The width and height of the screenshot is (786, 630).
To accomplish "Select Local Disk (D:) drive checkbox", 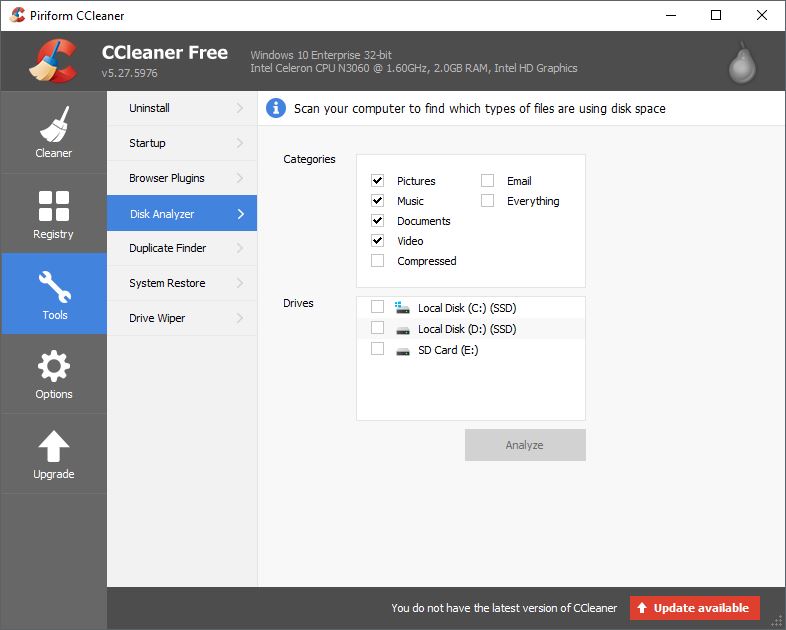I will click(x=377, y=327).
